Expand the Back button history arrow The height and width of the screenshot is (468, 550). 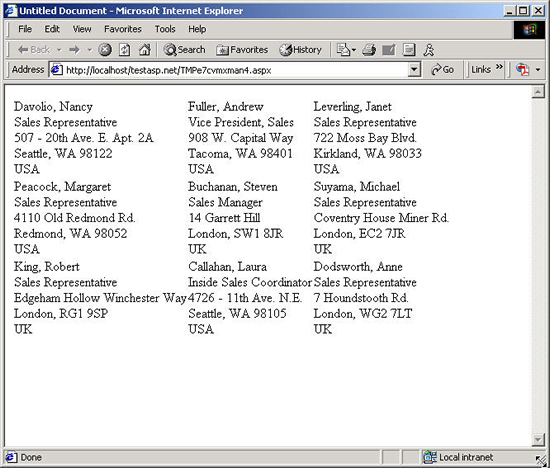[59, 50]
